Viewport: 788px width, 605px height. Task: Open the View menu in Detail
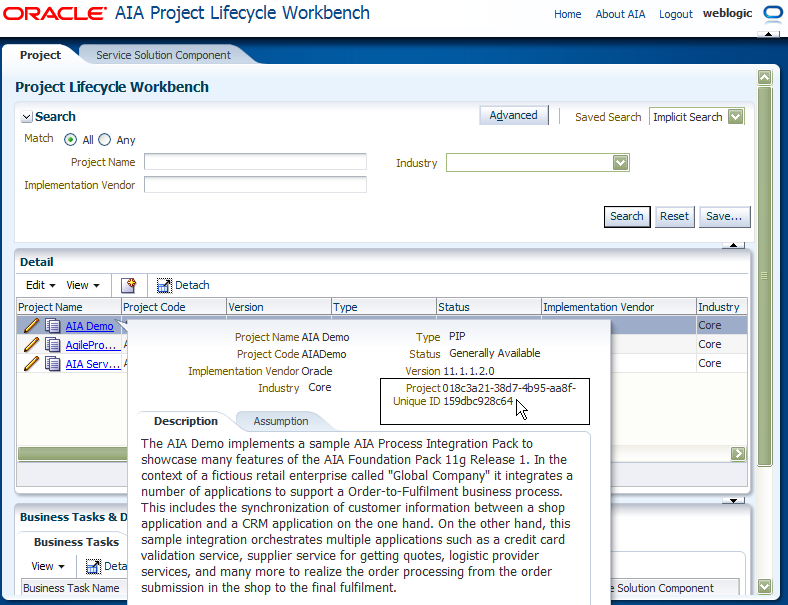(83, 285)
